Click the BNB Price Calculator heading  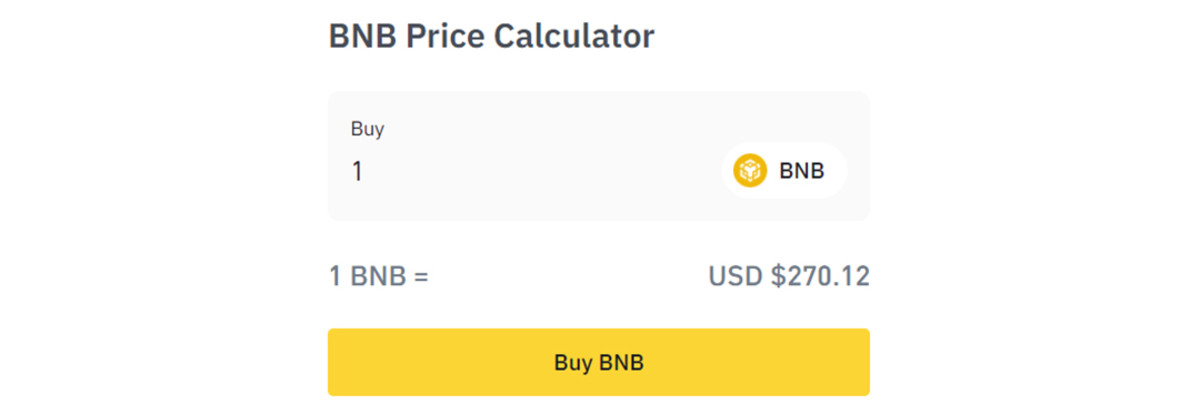pyautogui.click(x=491, y=37)
